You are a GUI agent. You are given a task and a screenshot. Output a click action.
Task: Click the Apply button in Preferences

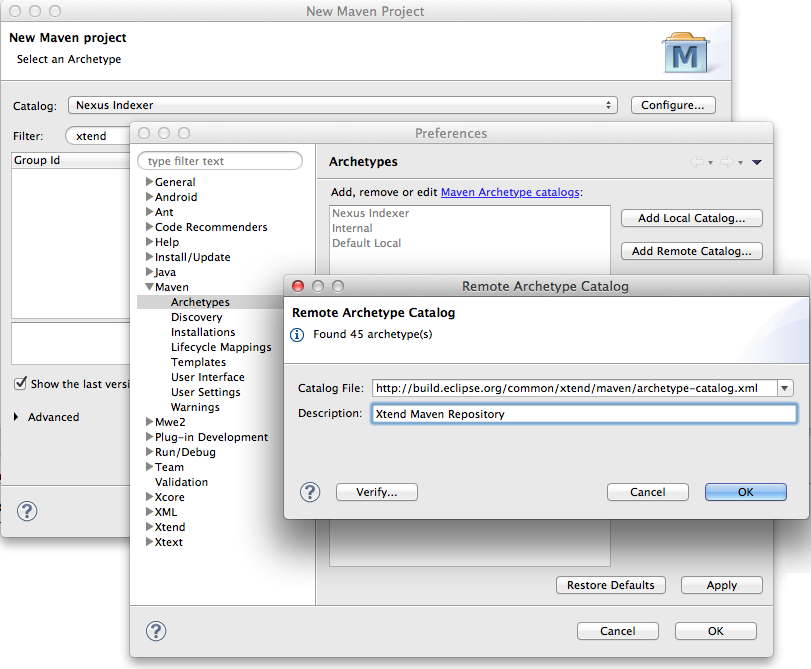click(x=722, y=585)
